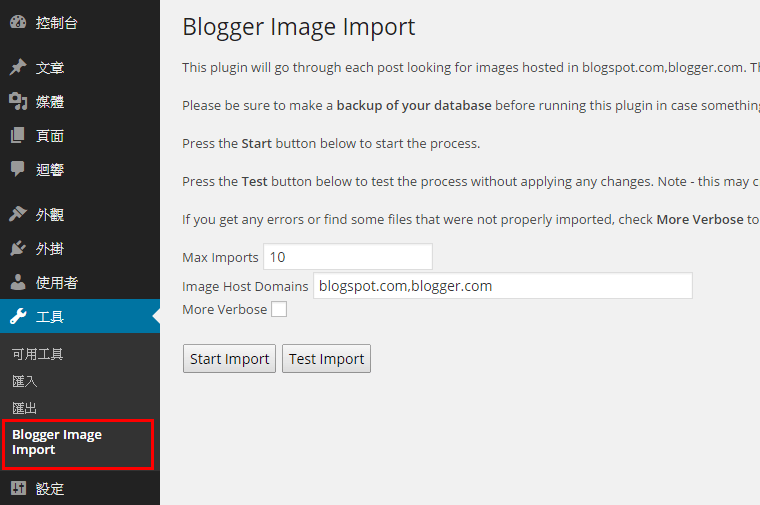Open Blogger Image Import submenu link
Screen dimensions: 760x505
tap(57, 442)
